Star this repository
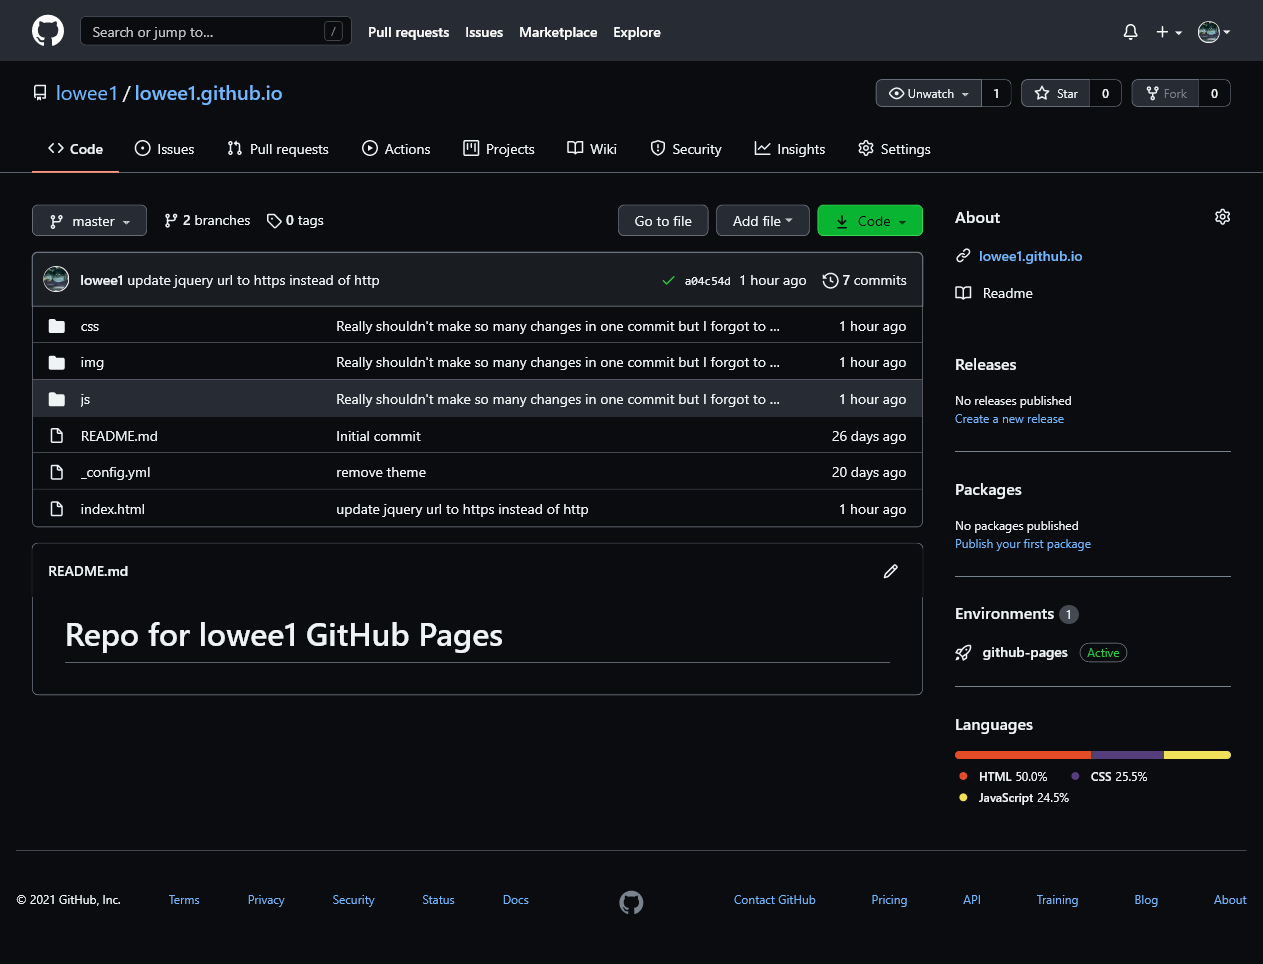1263x964 pixels. (1056, 93)
